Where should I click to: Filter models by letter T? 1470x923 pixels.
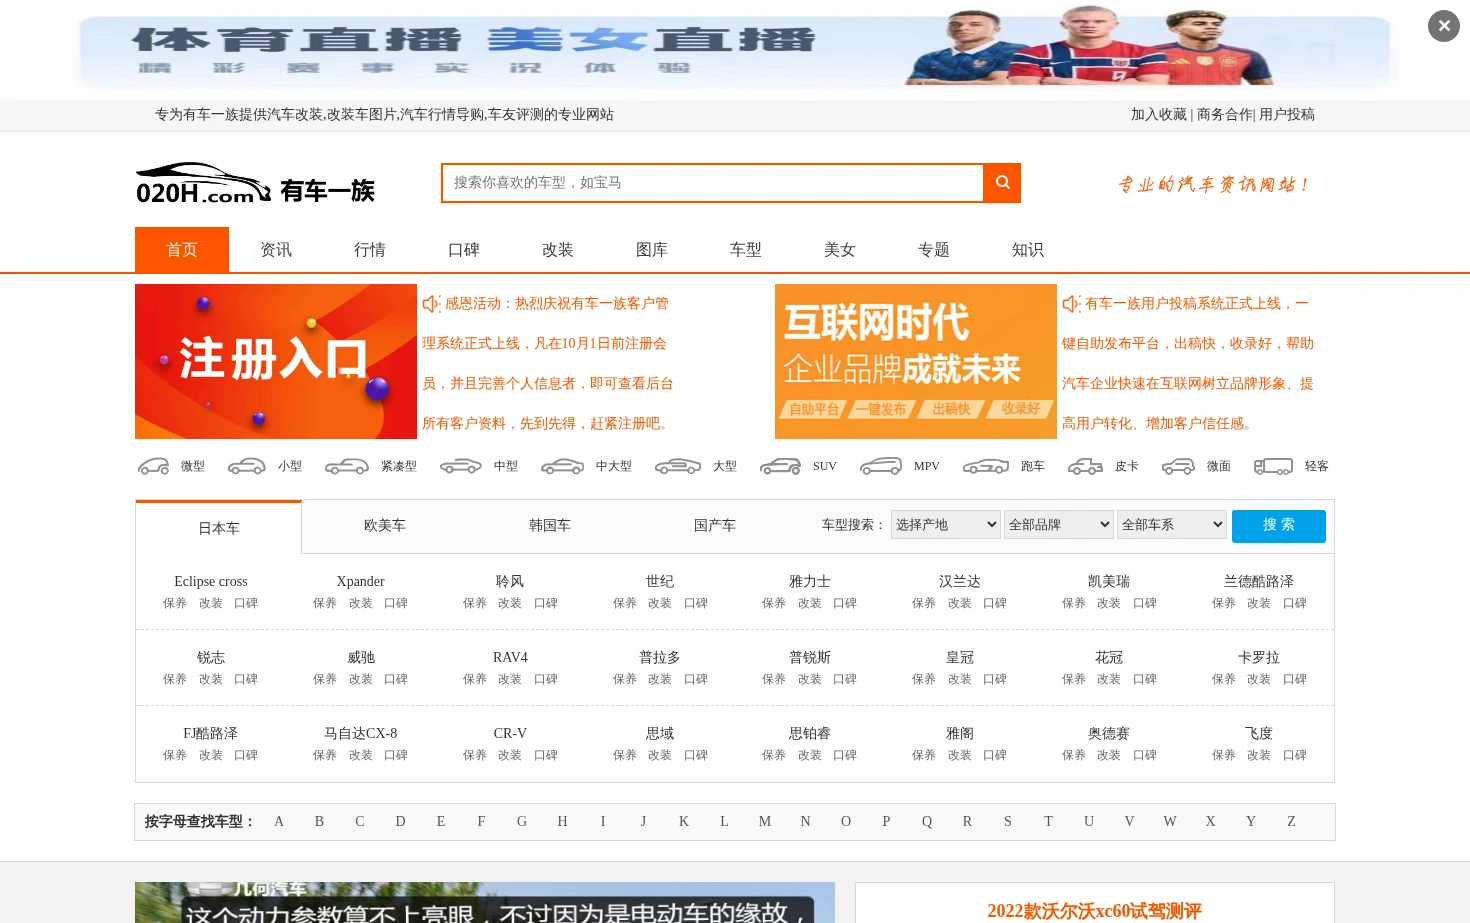1048,821
